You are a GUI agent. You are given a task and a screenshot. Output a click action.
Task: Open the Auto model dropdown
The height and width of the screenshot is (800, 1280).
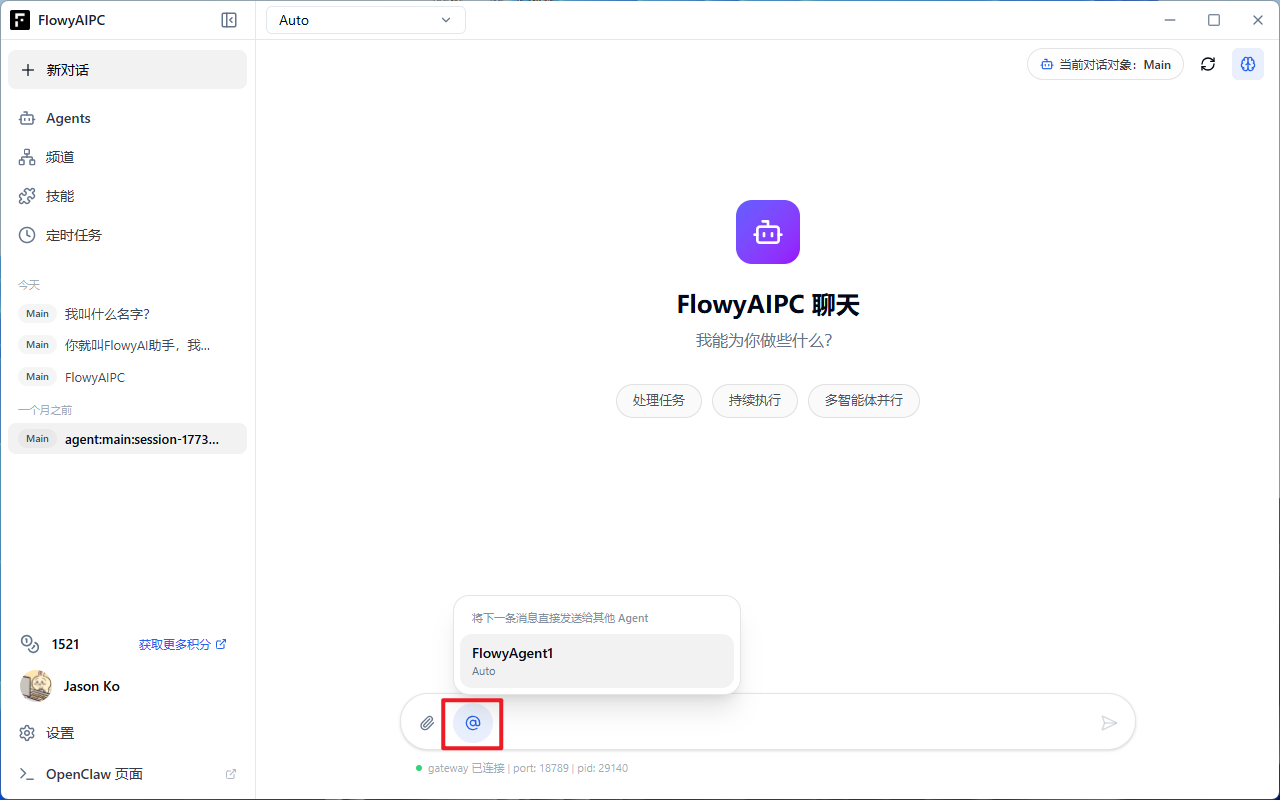coord(365,19)
